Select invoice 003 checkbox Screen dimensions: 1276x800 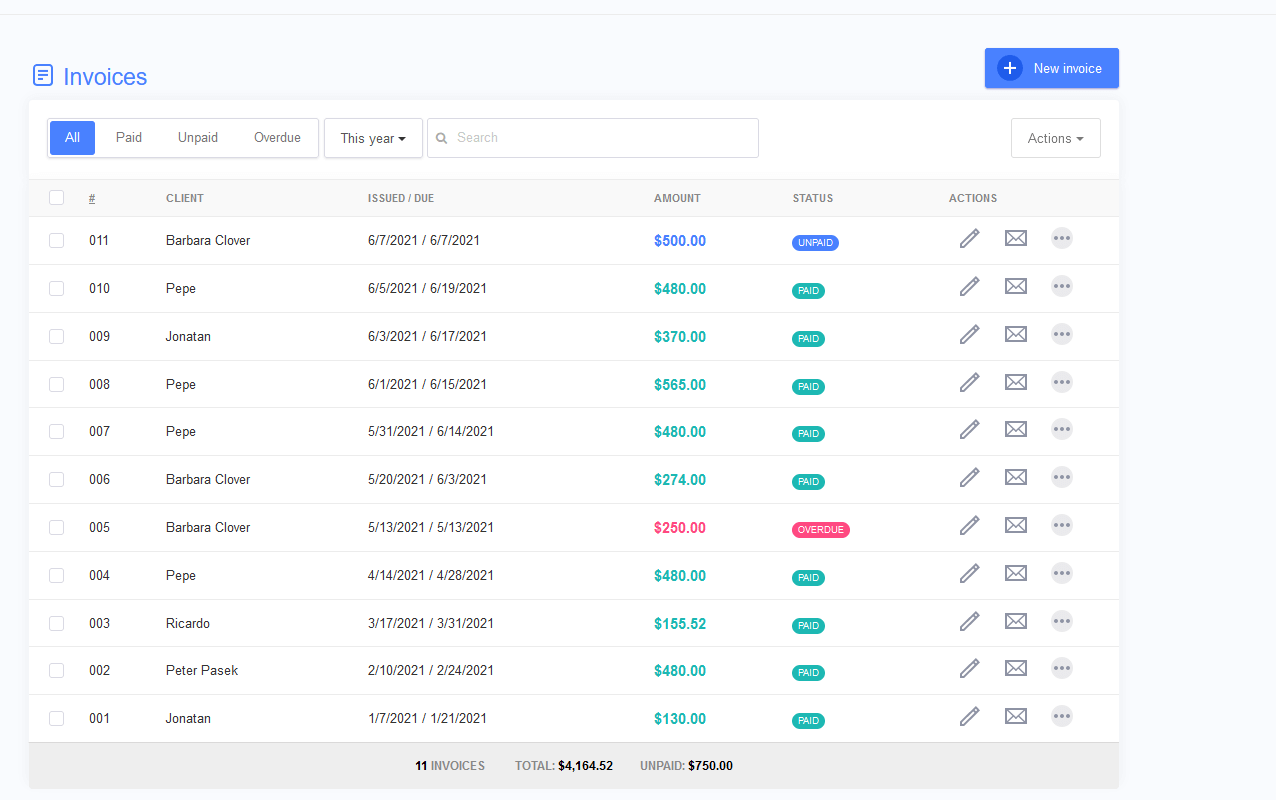pos(56,623)
